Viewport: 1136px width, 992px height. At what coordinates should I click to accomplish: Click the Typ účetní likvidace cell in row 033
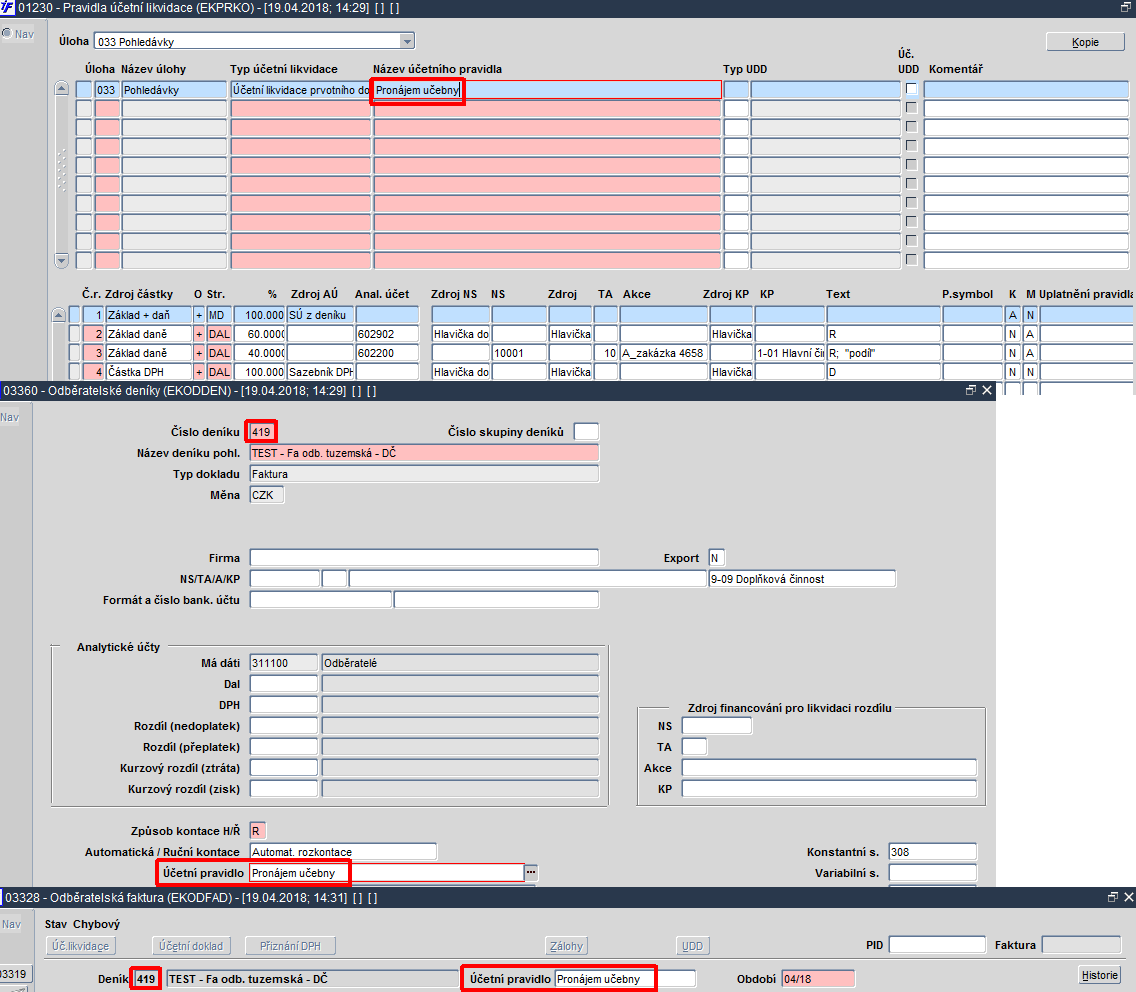coord(301,90)
